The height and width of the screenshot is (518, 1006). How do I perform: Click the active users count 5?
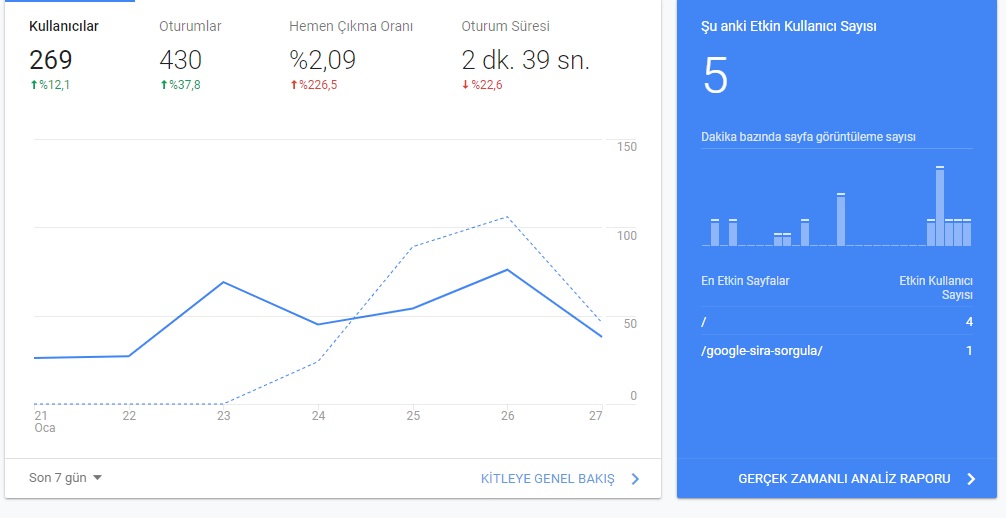click(x=716, y=76)
